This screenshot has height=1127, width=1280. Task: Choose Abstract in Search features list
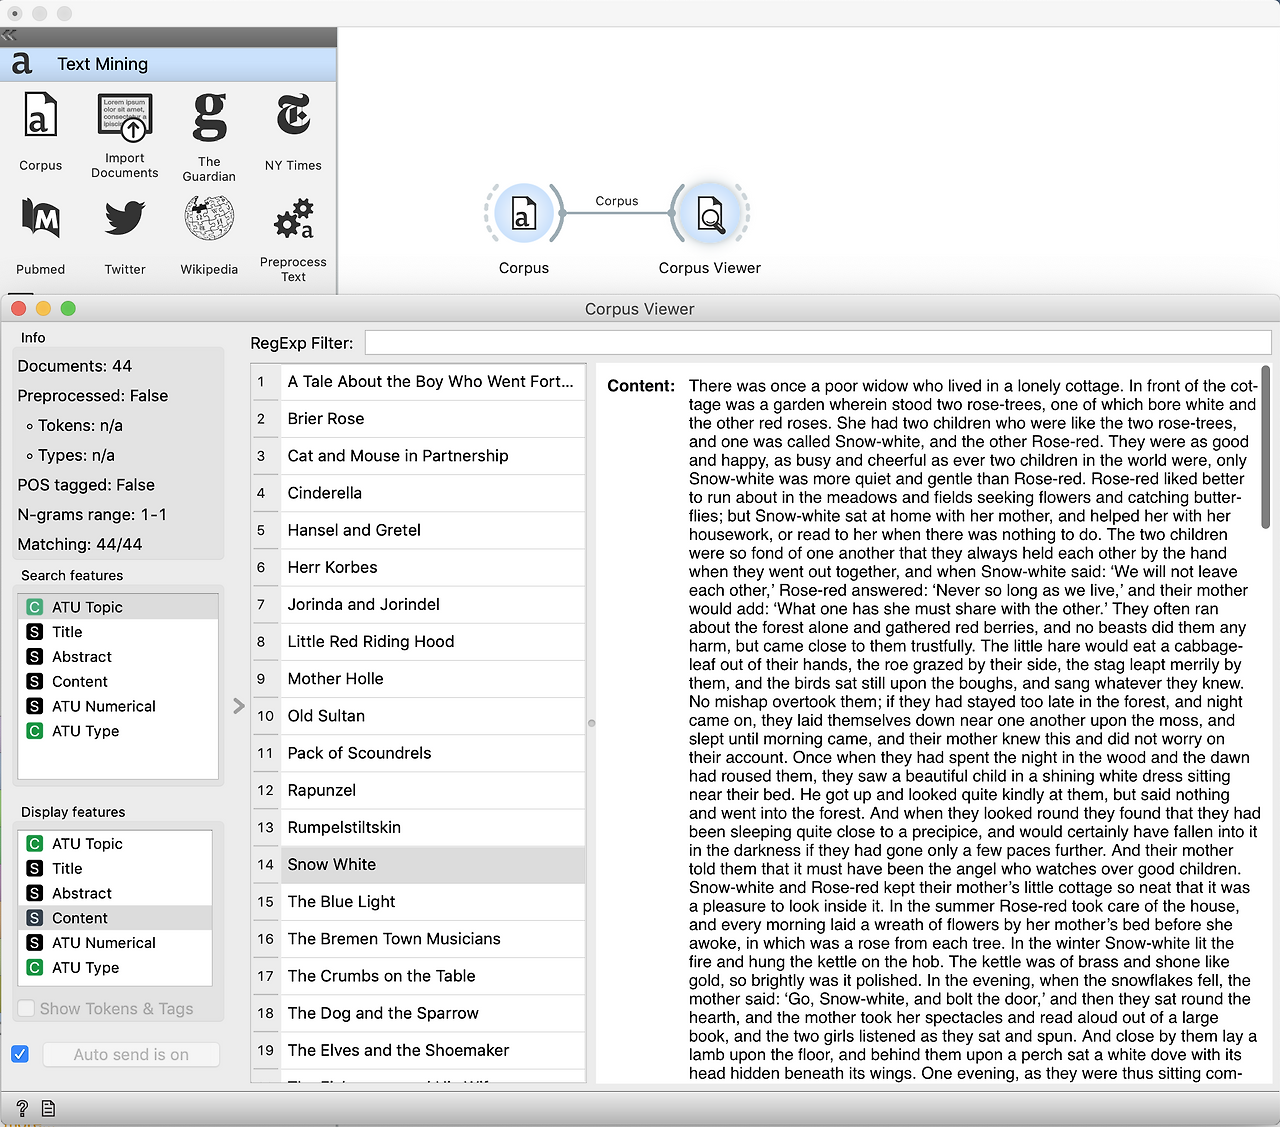point(118,657)
